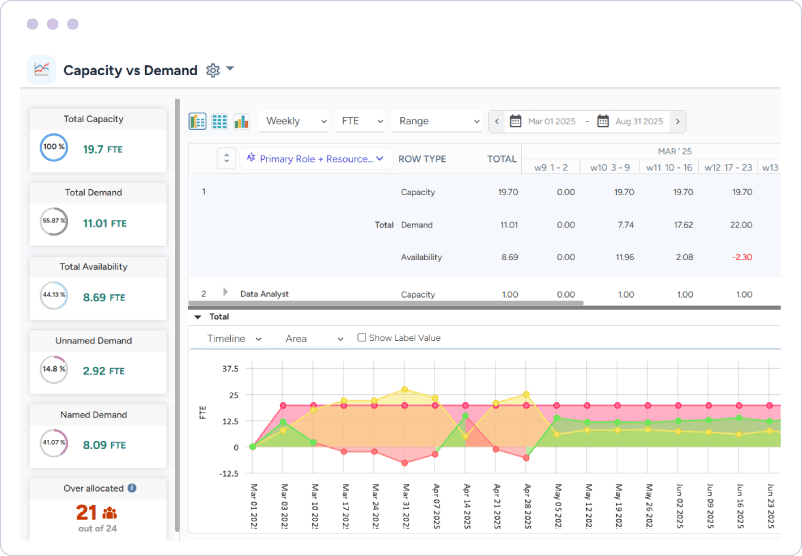Click the Total Capacity 100 % ring
This screenshot has width=802, height=556.
(54, 147)
